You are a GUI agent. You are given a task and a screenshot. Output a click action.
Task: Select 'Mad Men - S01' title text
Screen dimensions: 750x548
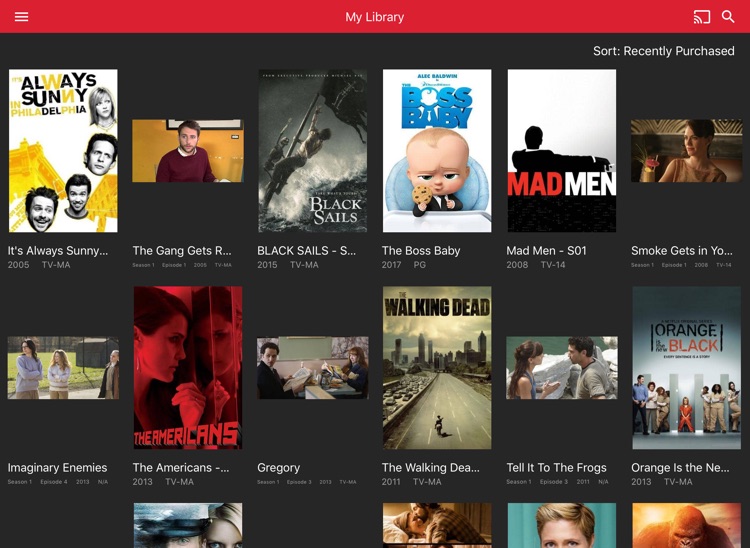[x=546, y=251]
